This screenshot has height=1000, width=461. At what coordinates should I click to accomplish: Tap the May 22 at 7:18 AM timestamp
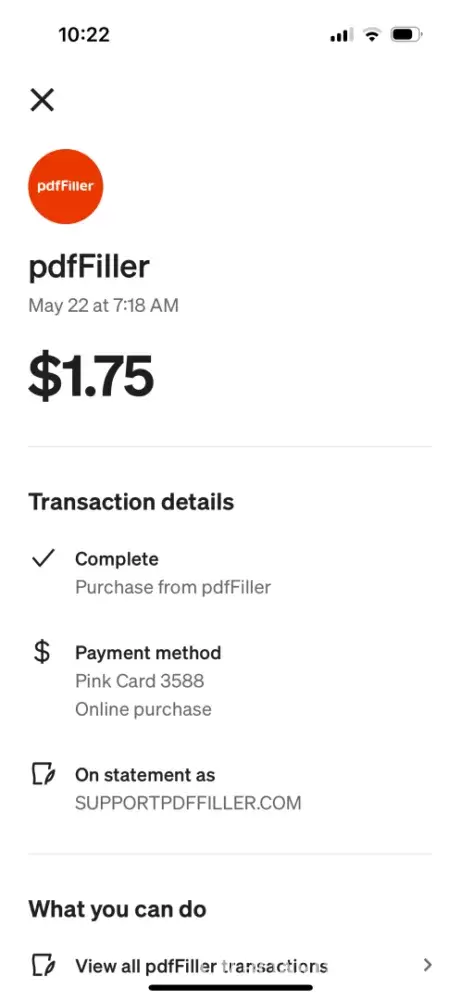103,305
